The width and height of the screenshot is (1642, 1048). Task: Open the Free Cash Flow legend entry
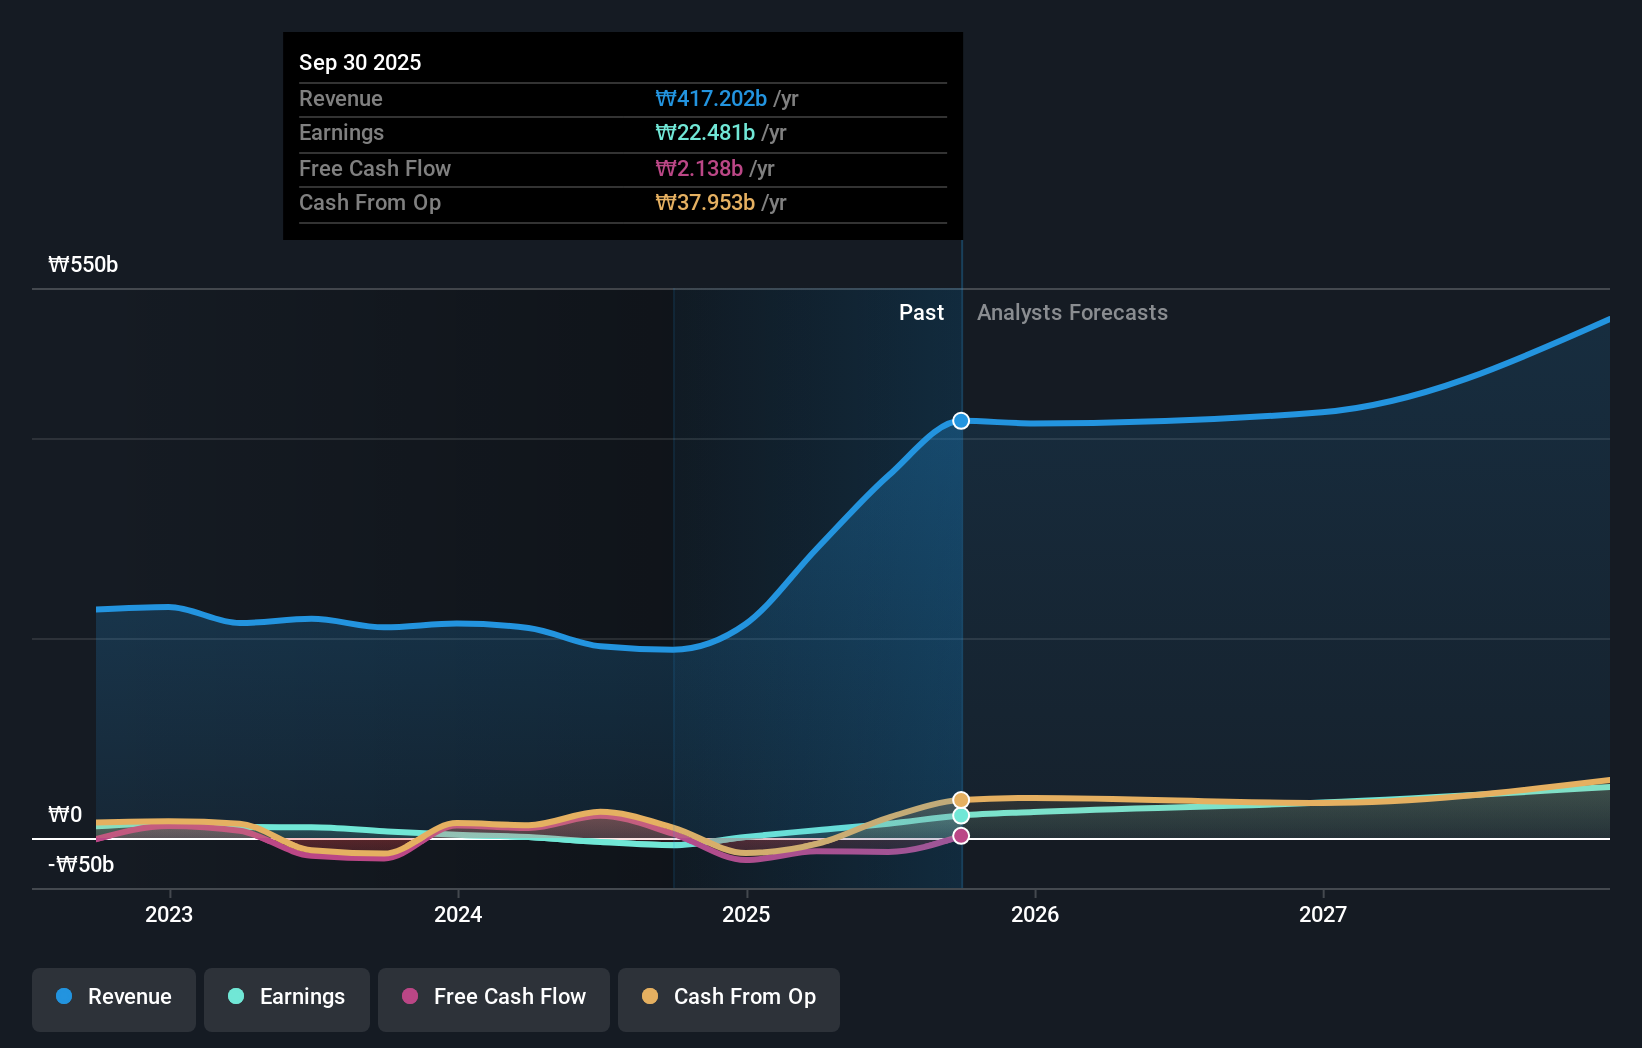point(493,997)
